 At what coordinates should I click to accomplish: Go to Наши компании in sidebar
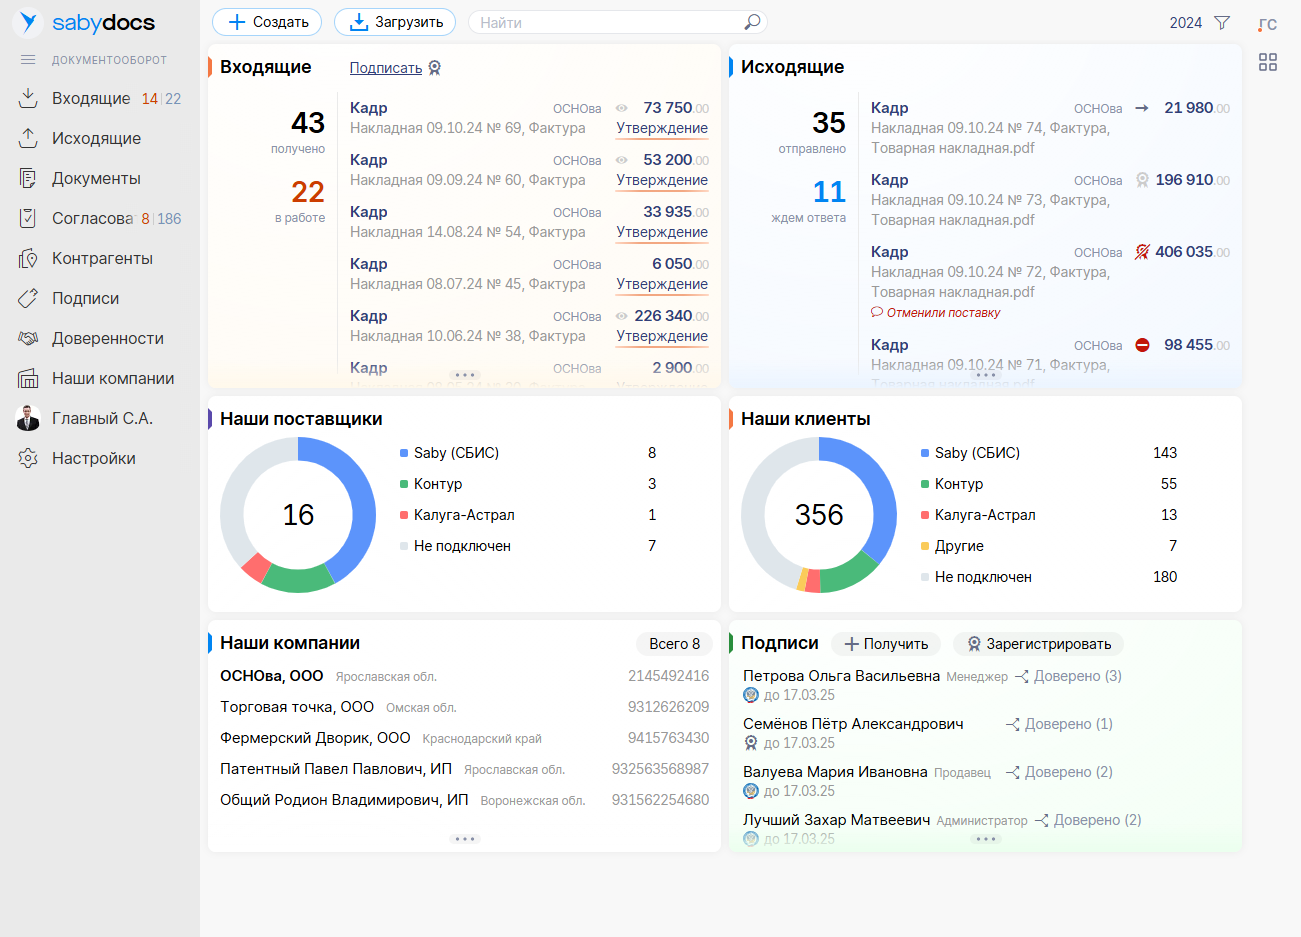113,378
